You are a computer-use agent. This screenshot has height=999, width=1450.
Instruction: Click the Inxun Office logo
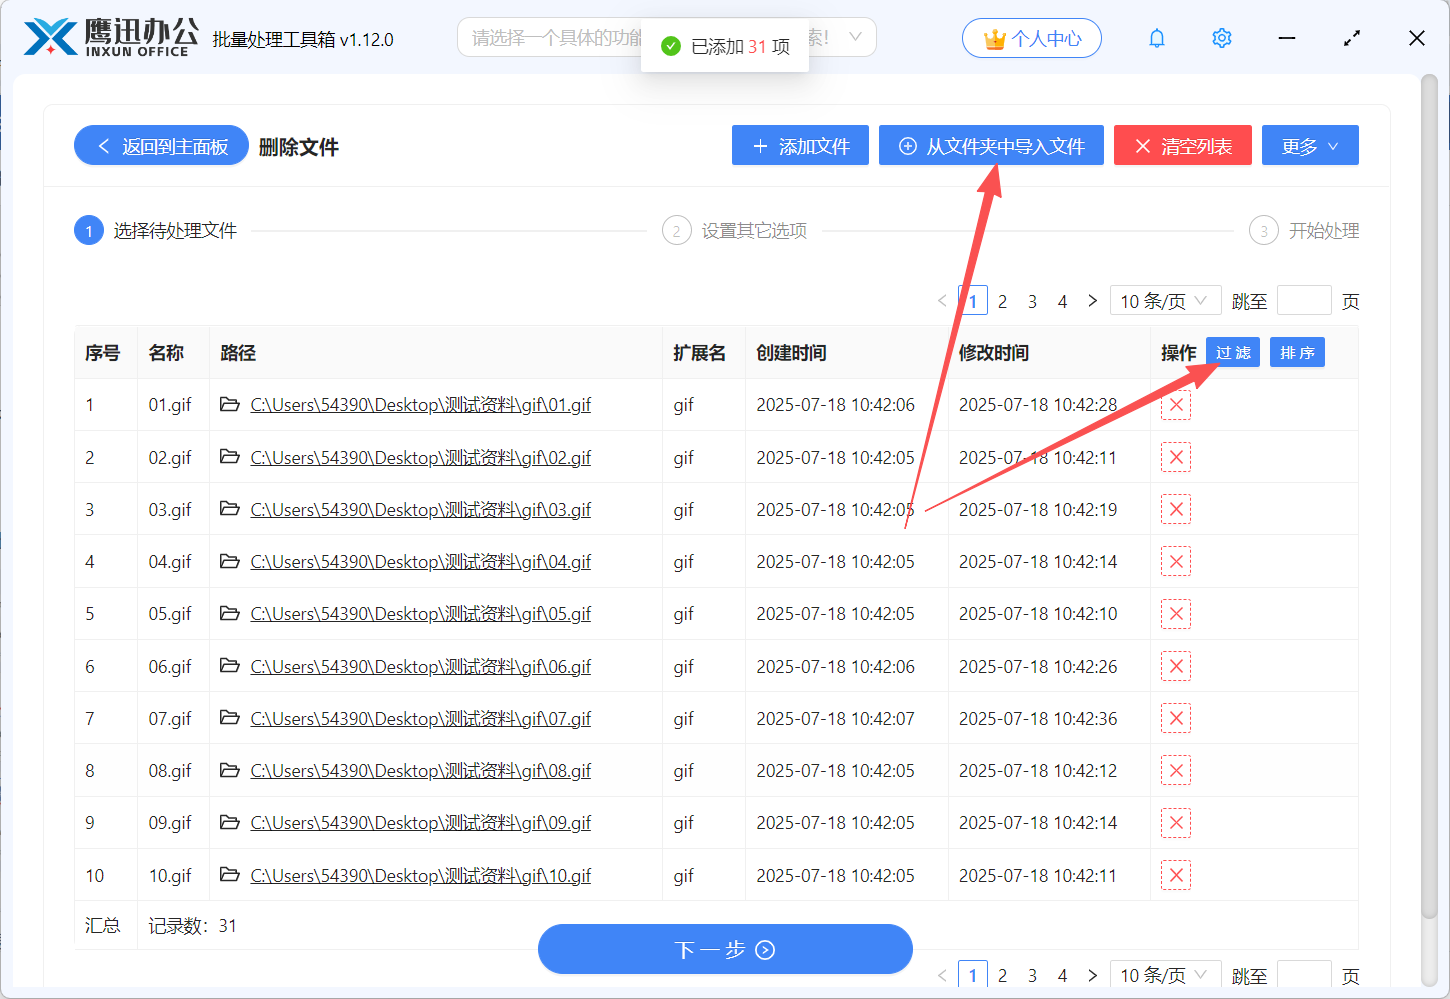[x=110, y=38]
